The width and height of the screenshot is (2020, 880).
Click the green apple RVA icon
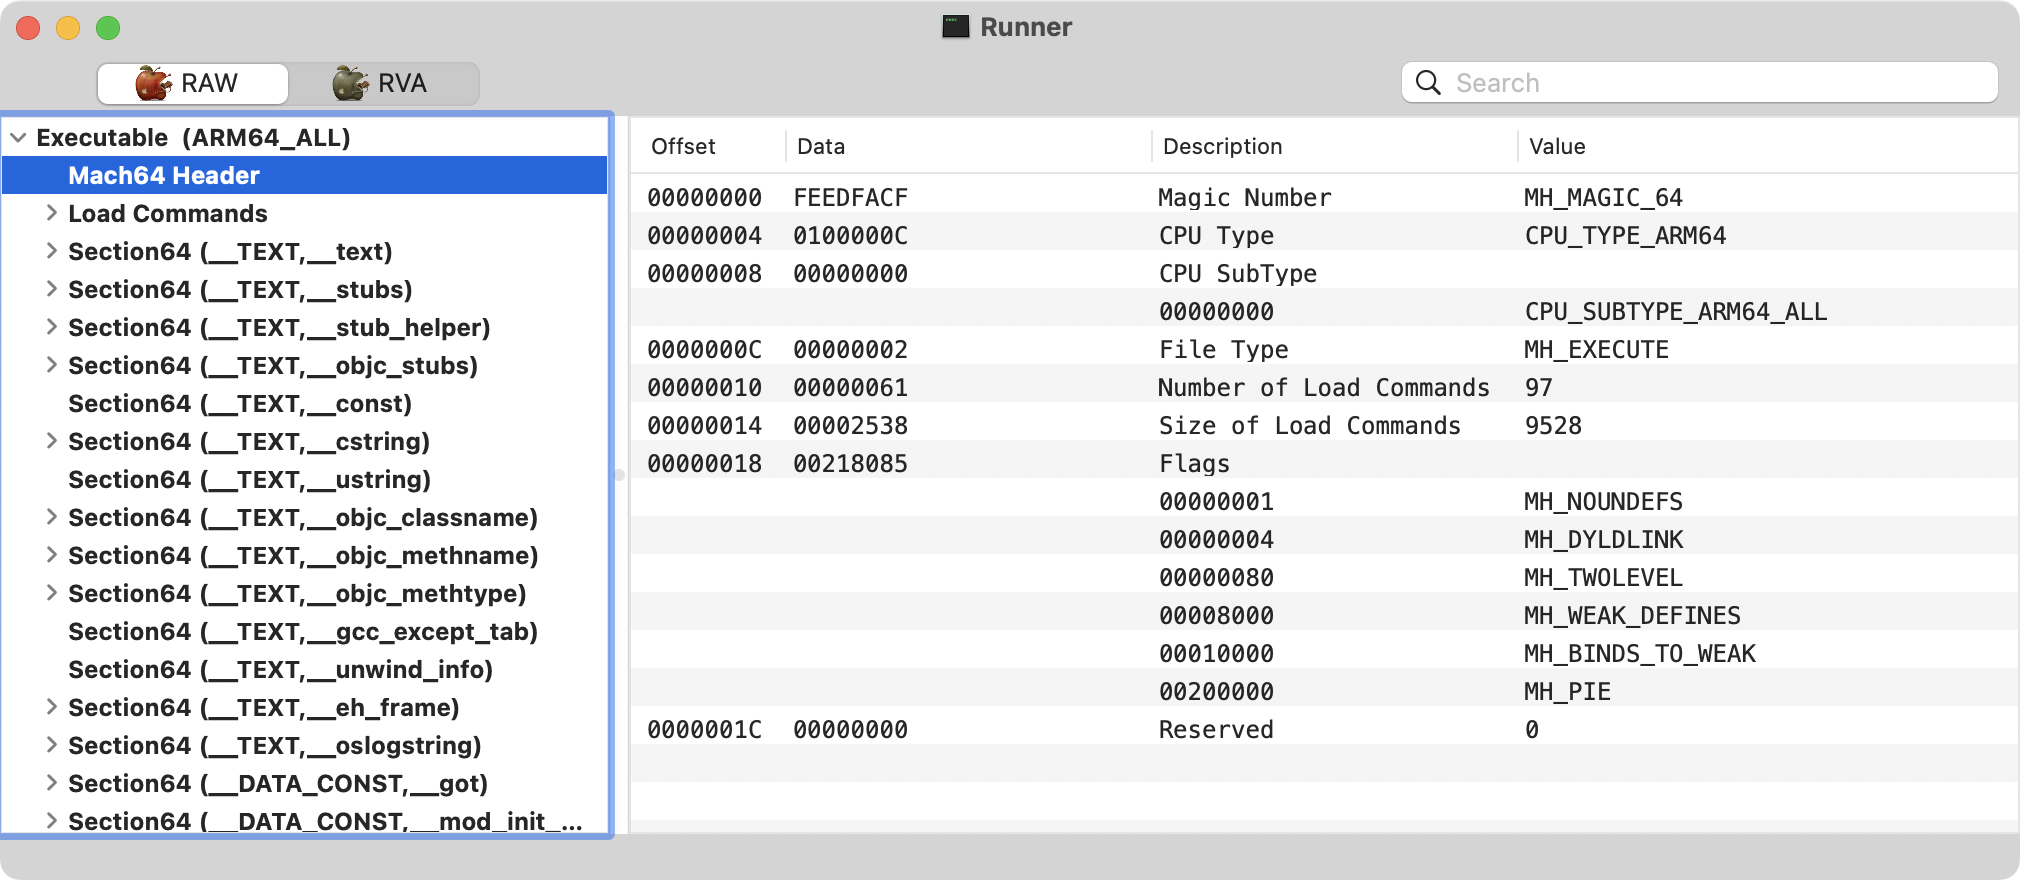(350, 83)
